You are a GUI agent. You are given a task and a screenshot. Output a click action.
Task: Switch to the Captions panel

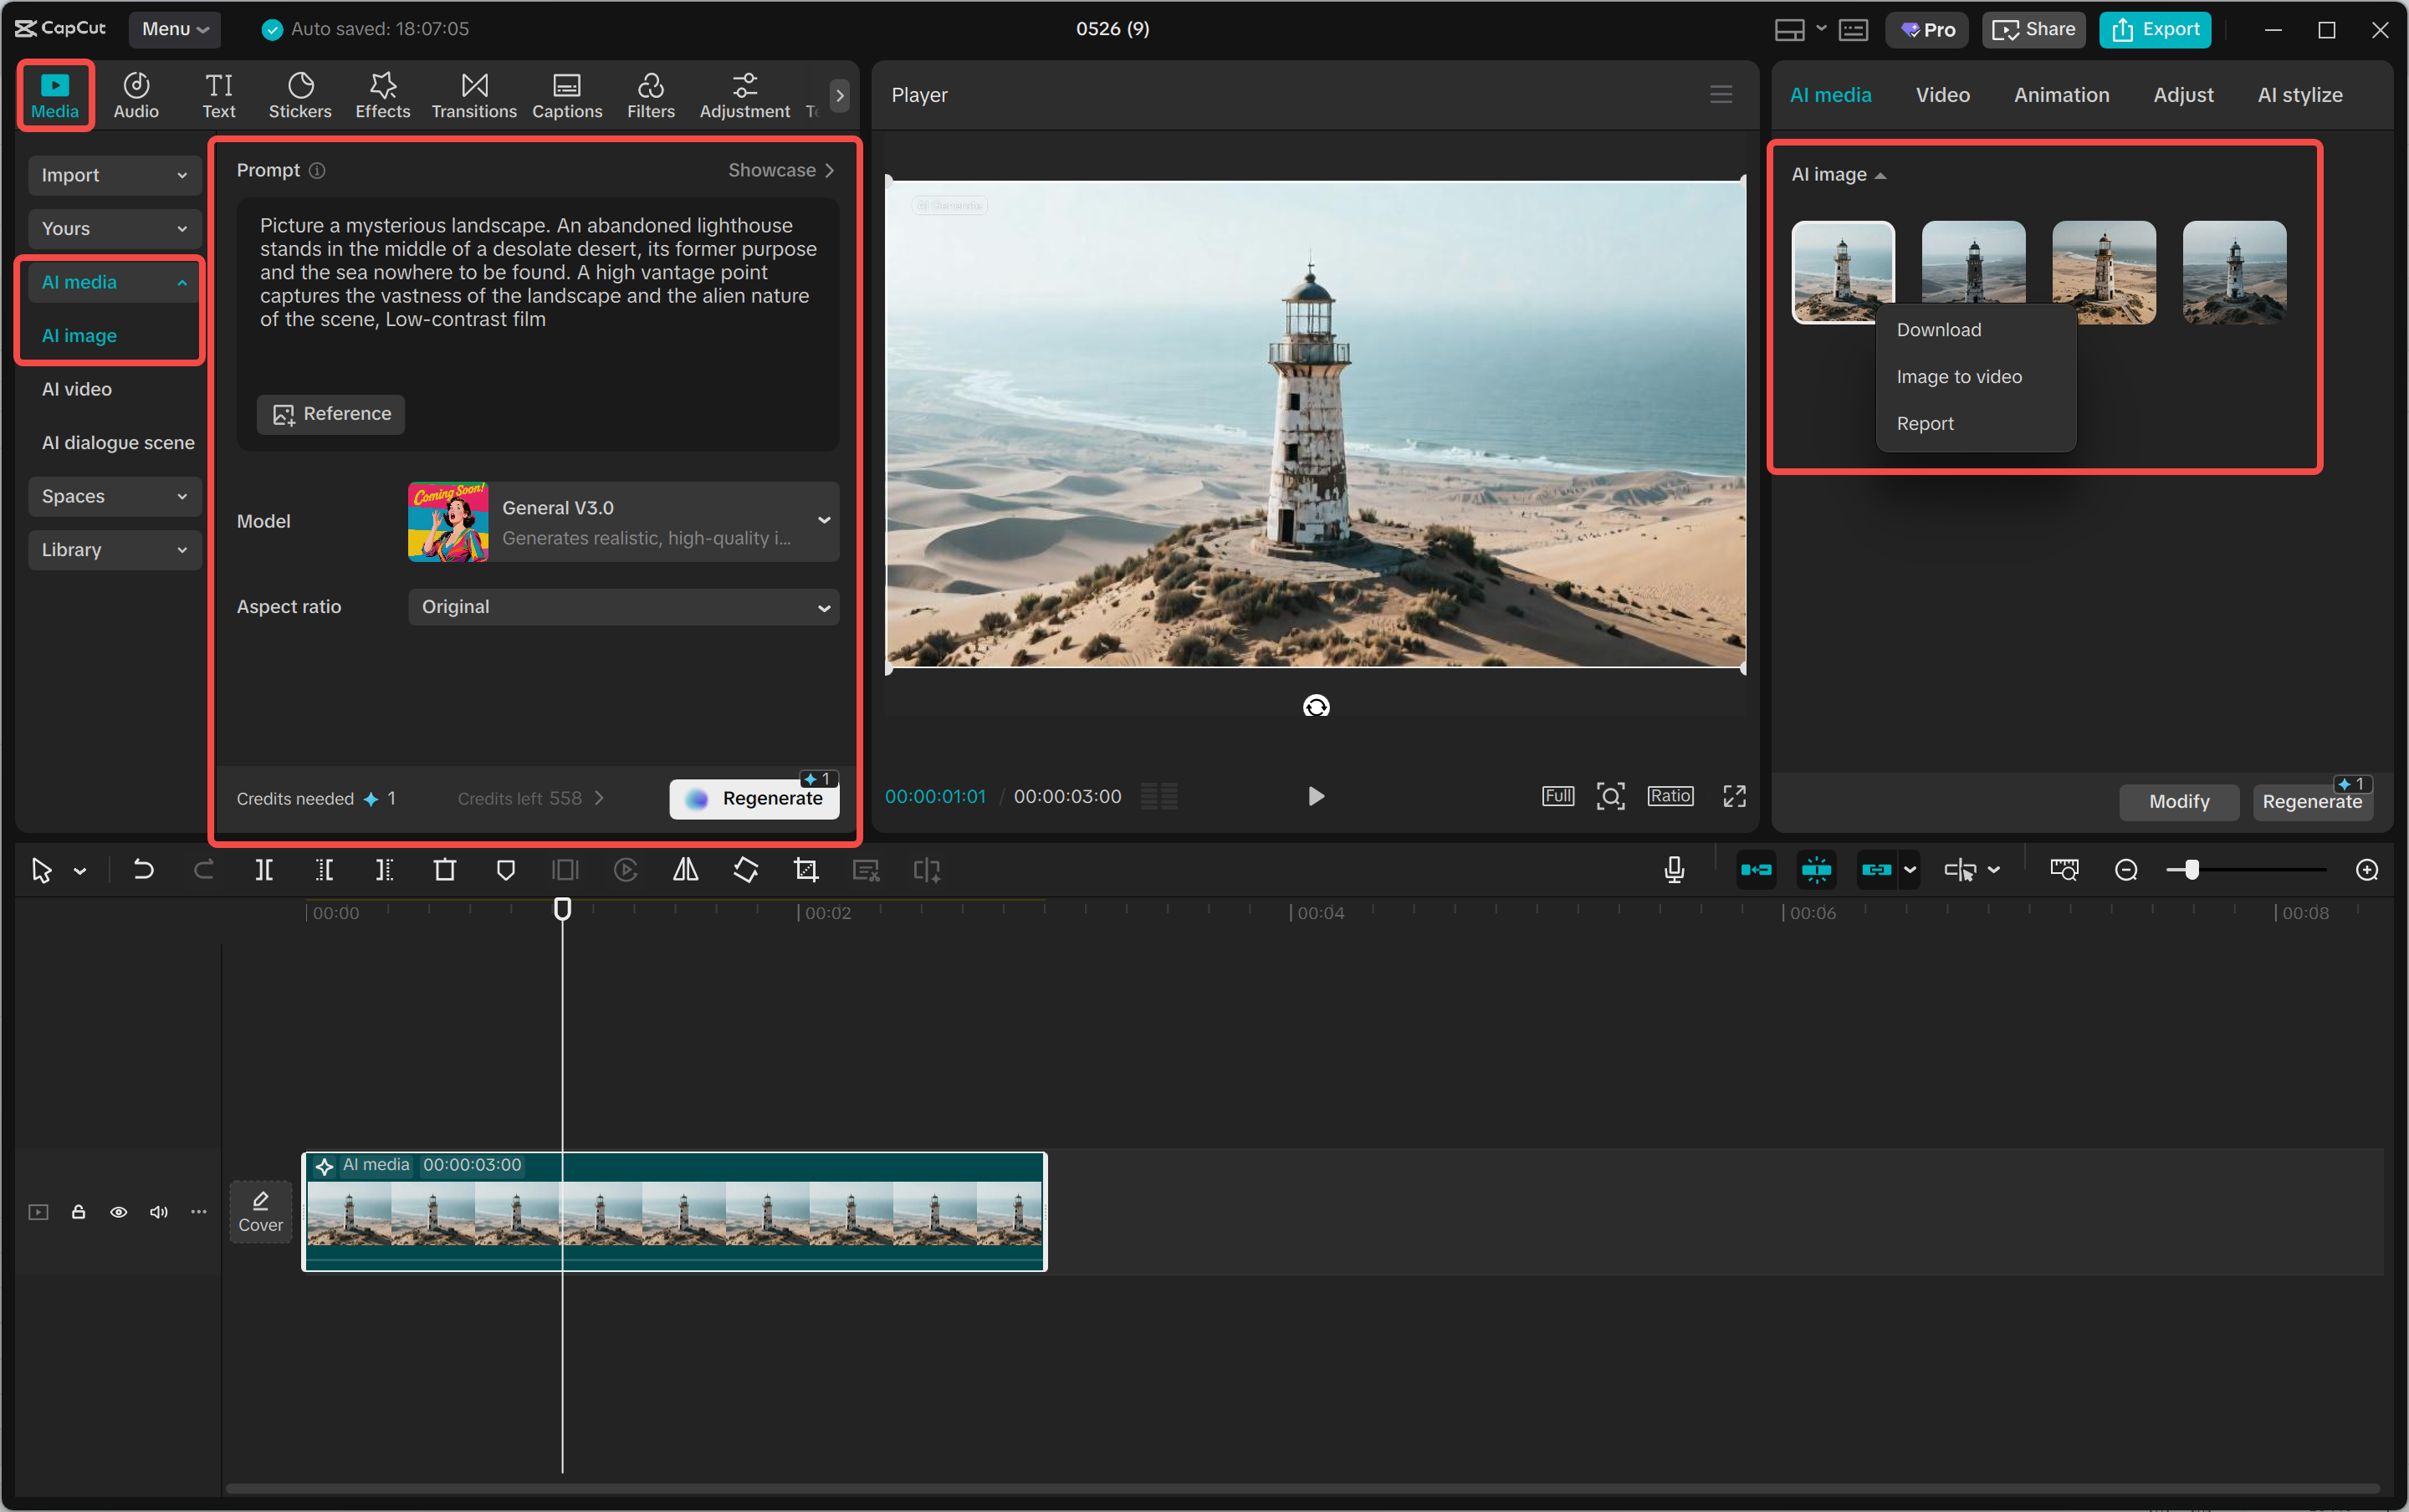(x=566, y=95)
